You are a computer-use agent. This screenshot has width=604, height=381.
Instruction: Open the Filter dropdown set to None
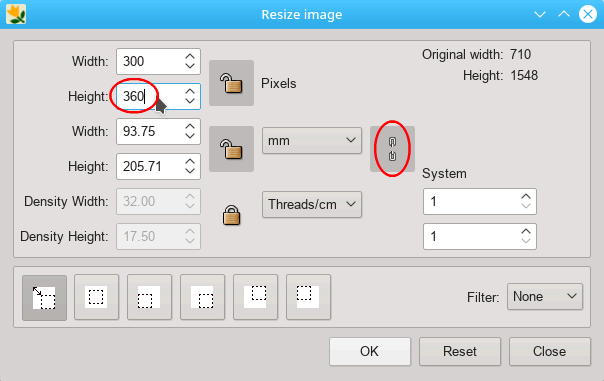pos(545,297)
